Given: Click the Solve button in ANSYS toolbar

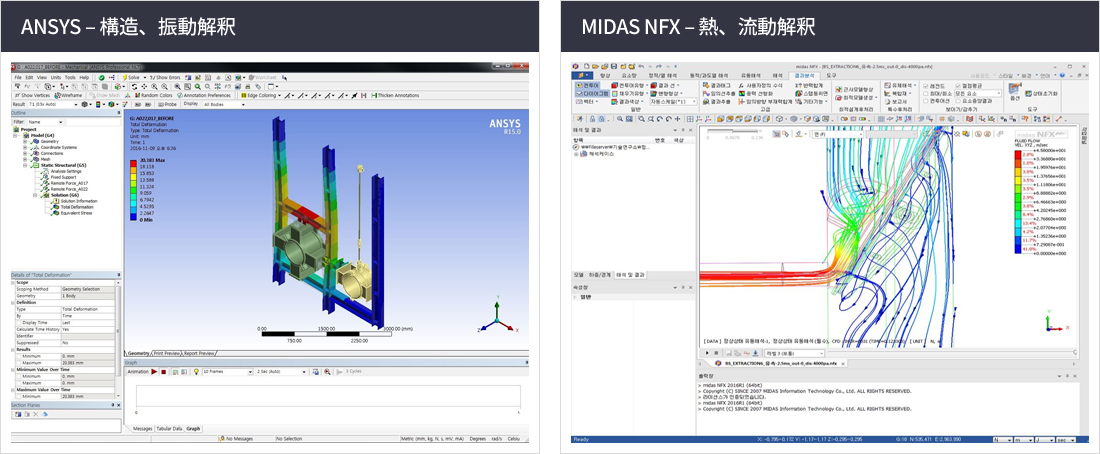Looking at the screenshot, I should [x=131, y=77].
